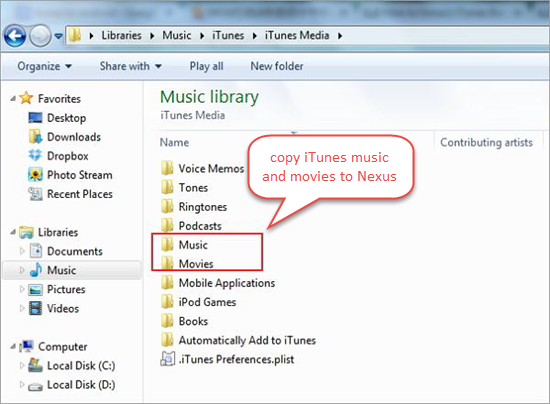
Task: Click the Downloads folder icon
Action: click(x=35, y=137)
